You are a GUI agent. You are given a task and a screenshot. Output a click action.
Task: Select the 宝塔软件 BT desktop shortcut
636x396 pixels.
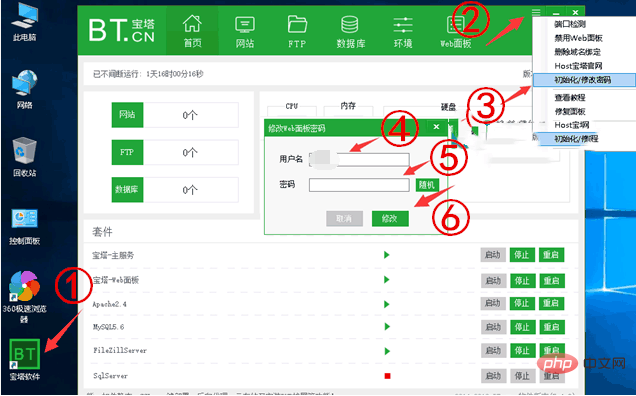pyautogui.click(x=25, y=359)
